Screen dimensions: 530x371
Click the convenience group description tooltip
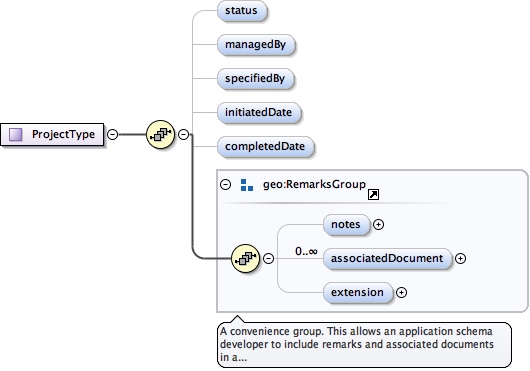(x=364, y=344)
